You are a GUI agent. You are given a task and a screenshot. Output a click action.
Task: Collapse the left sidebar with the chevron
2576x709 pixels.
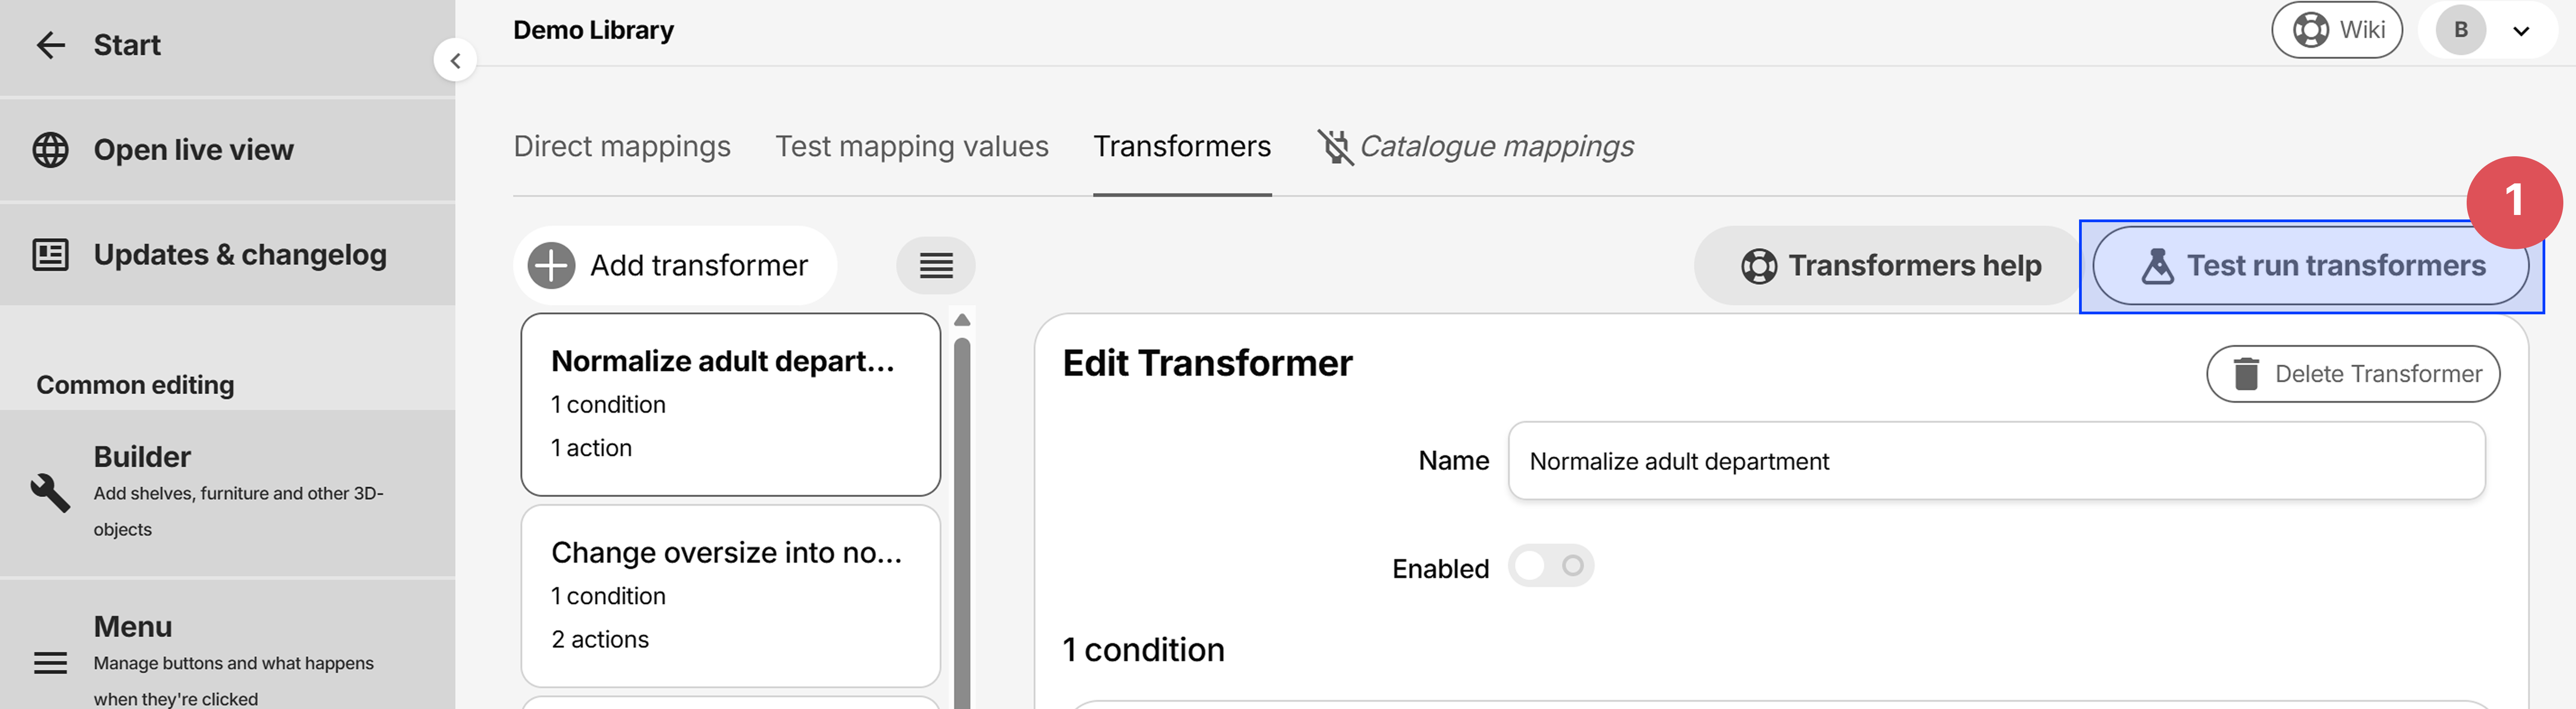point(455,60)
